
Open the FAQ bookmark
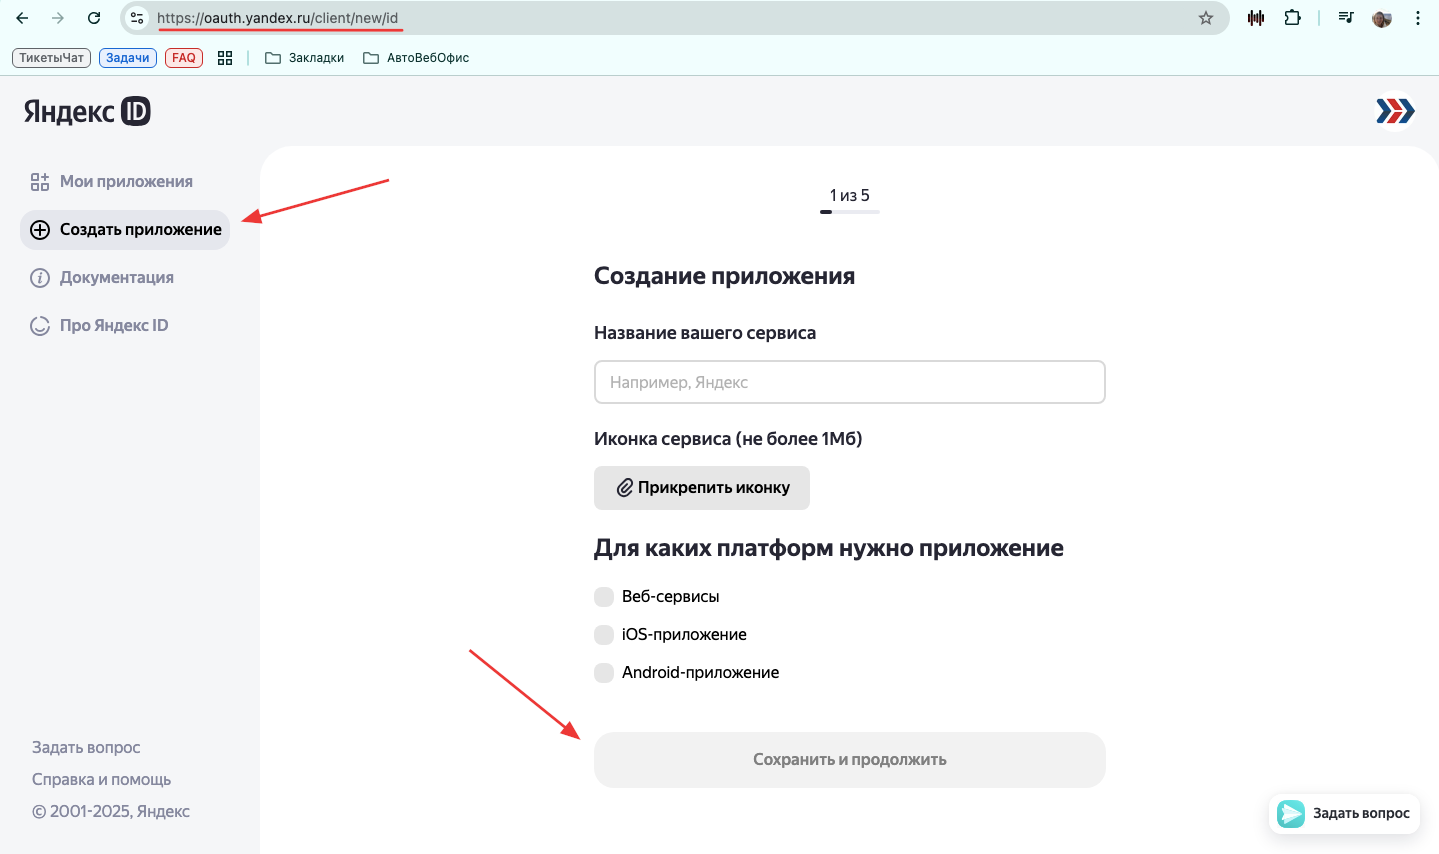(x=184, y=58)
